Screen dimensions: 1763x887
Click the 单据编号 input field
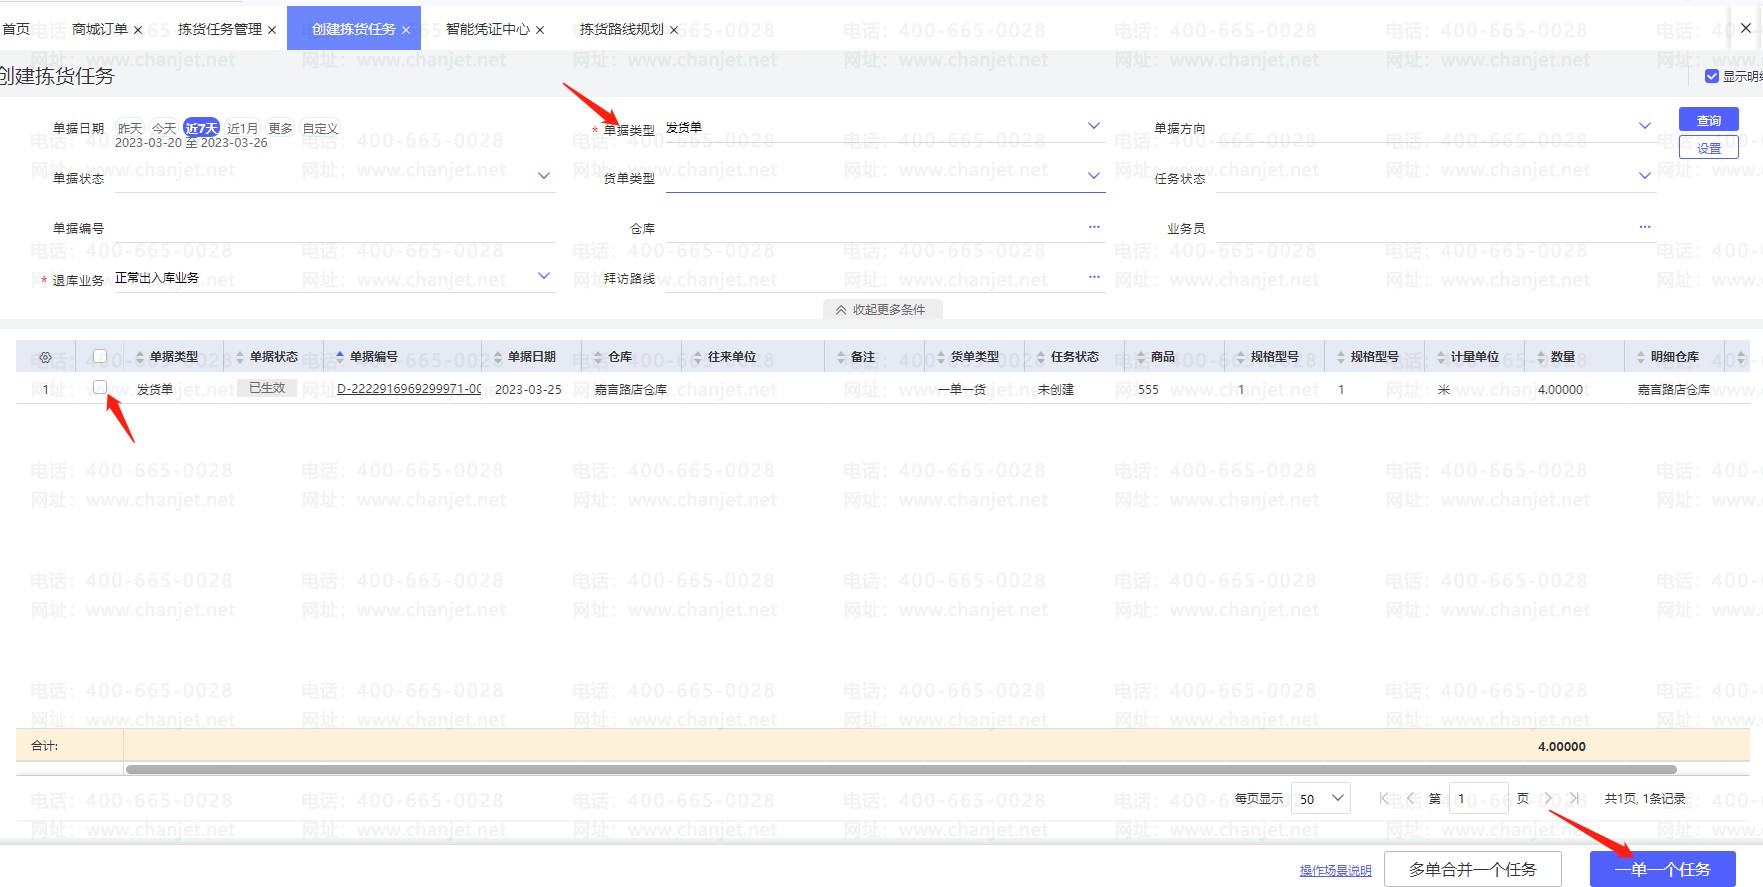tap(334, 228)
